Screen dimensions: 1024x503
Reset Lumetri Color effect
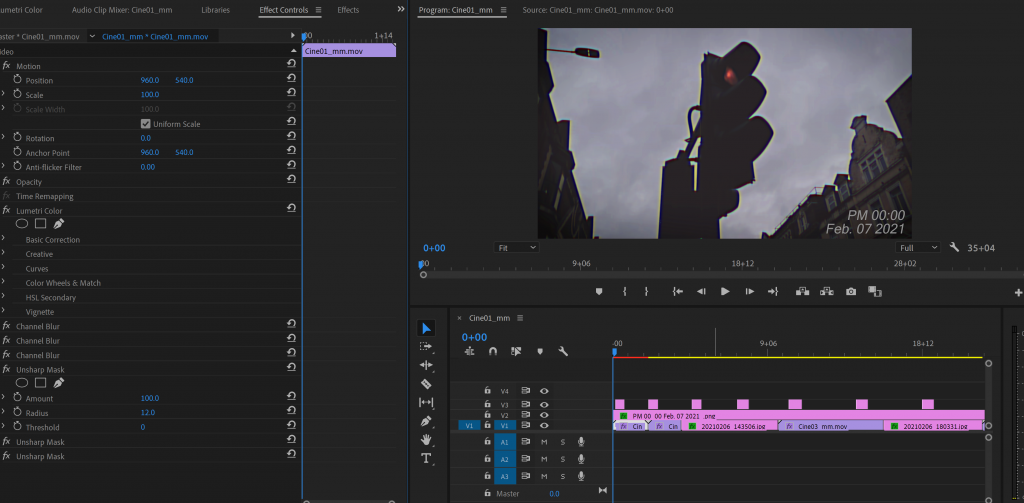291,208
